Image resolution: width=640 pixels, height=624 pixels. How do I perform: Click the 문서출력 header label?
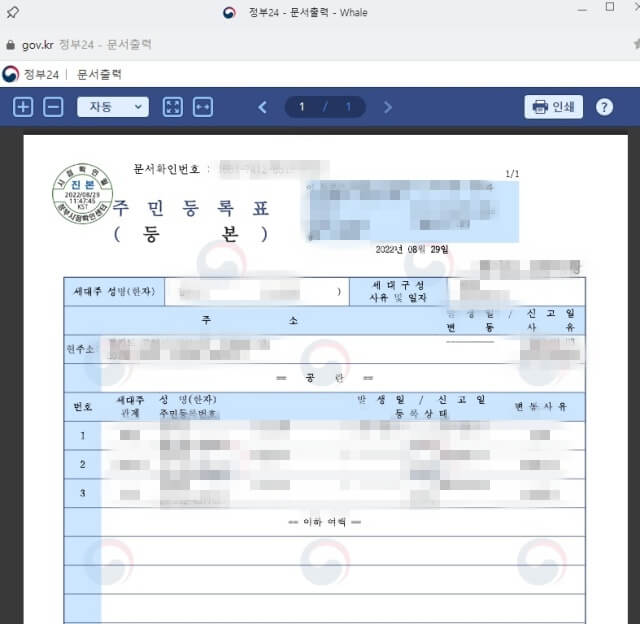coord(99,74)
